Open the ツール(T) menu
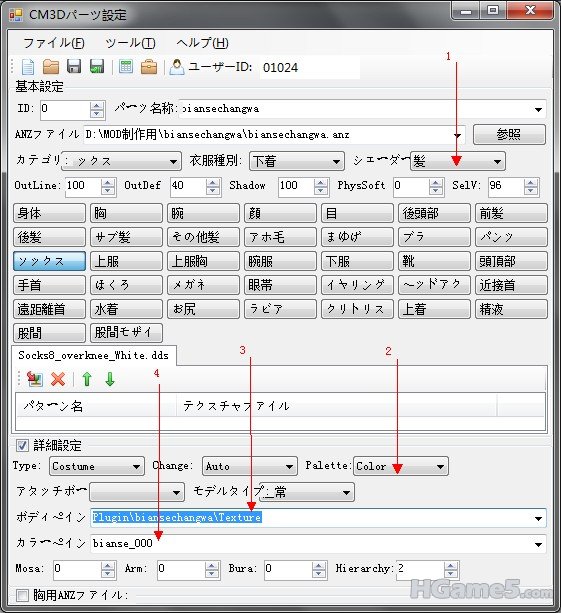The image size is (561, 613). [x=130, y=43]
